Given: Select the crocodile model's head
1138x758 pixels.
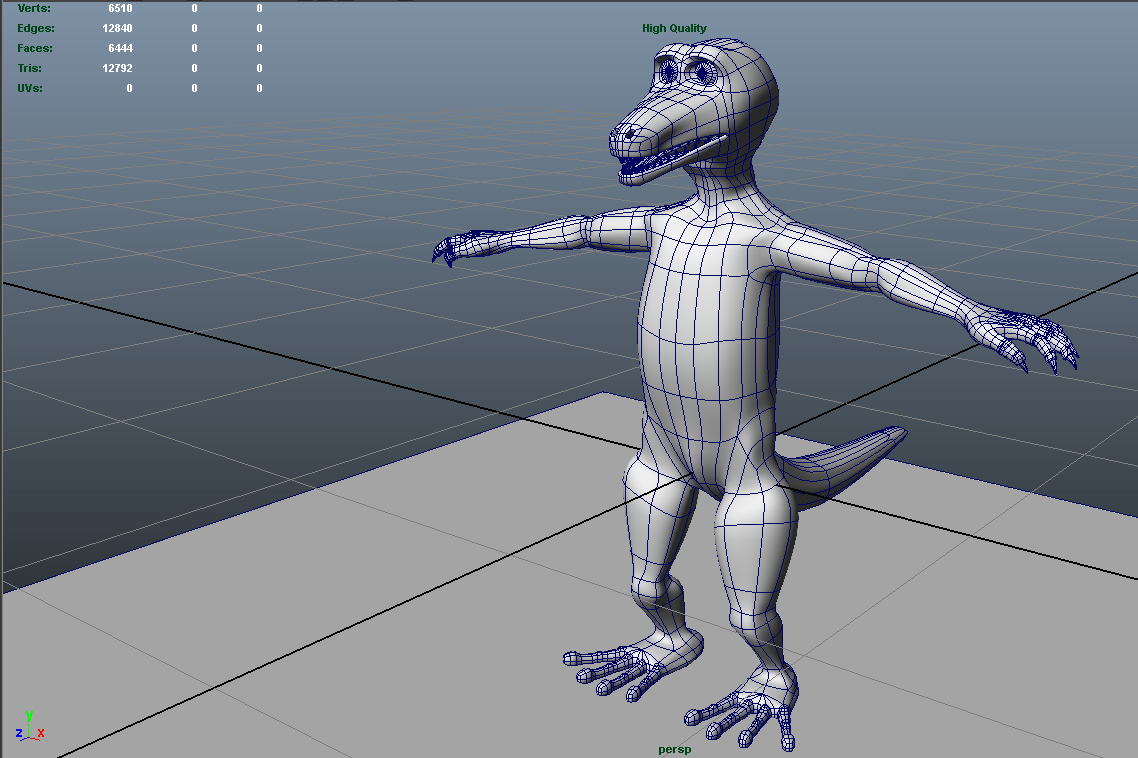Looking at the screenshot, I should coord(693,113).
